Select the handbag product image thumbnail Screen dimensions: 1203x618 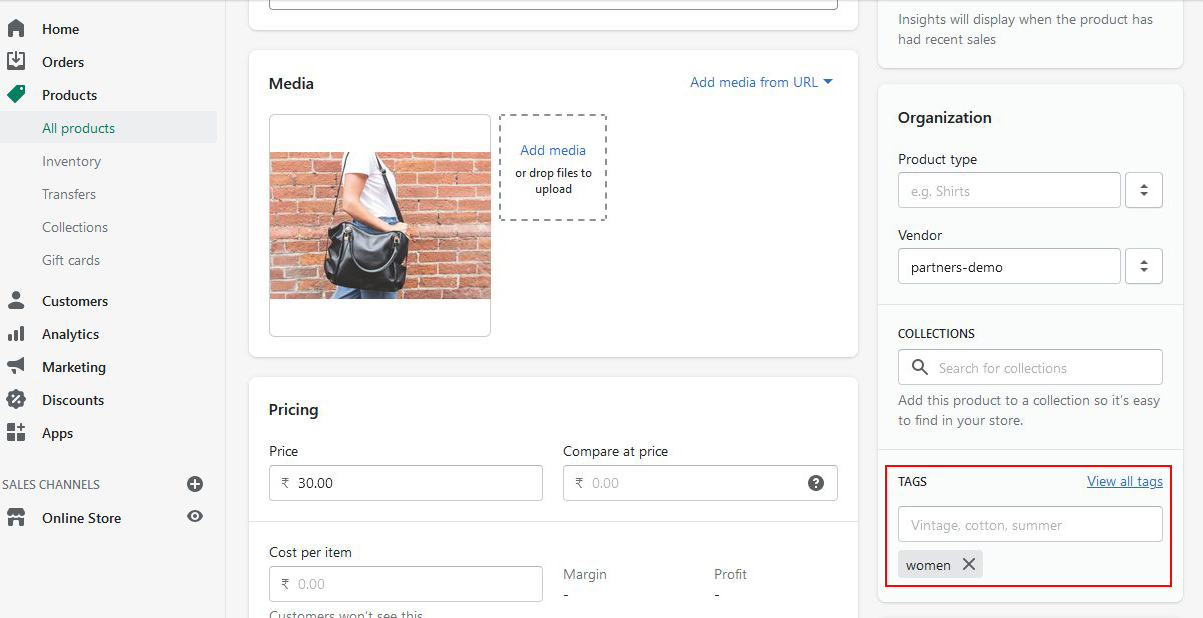[380, 225]
